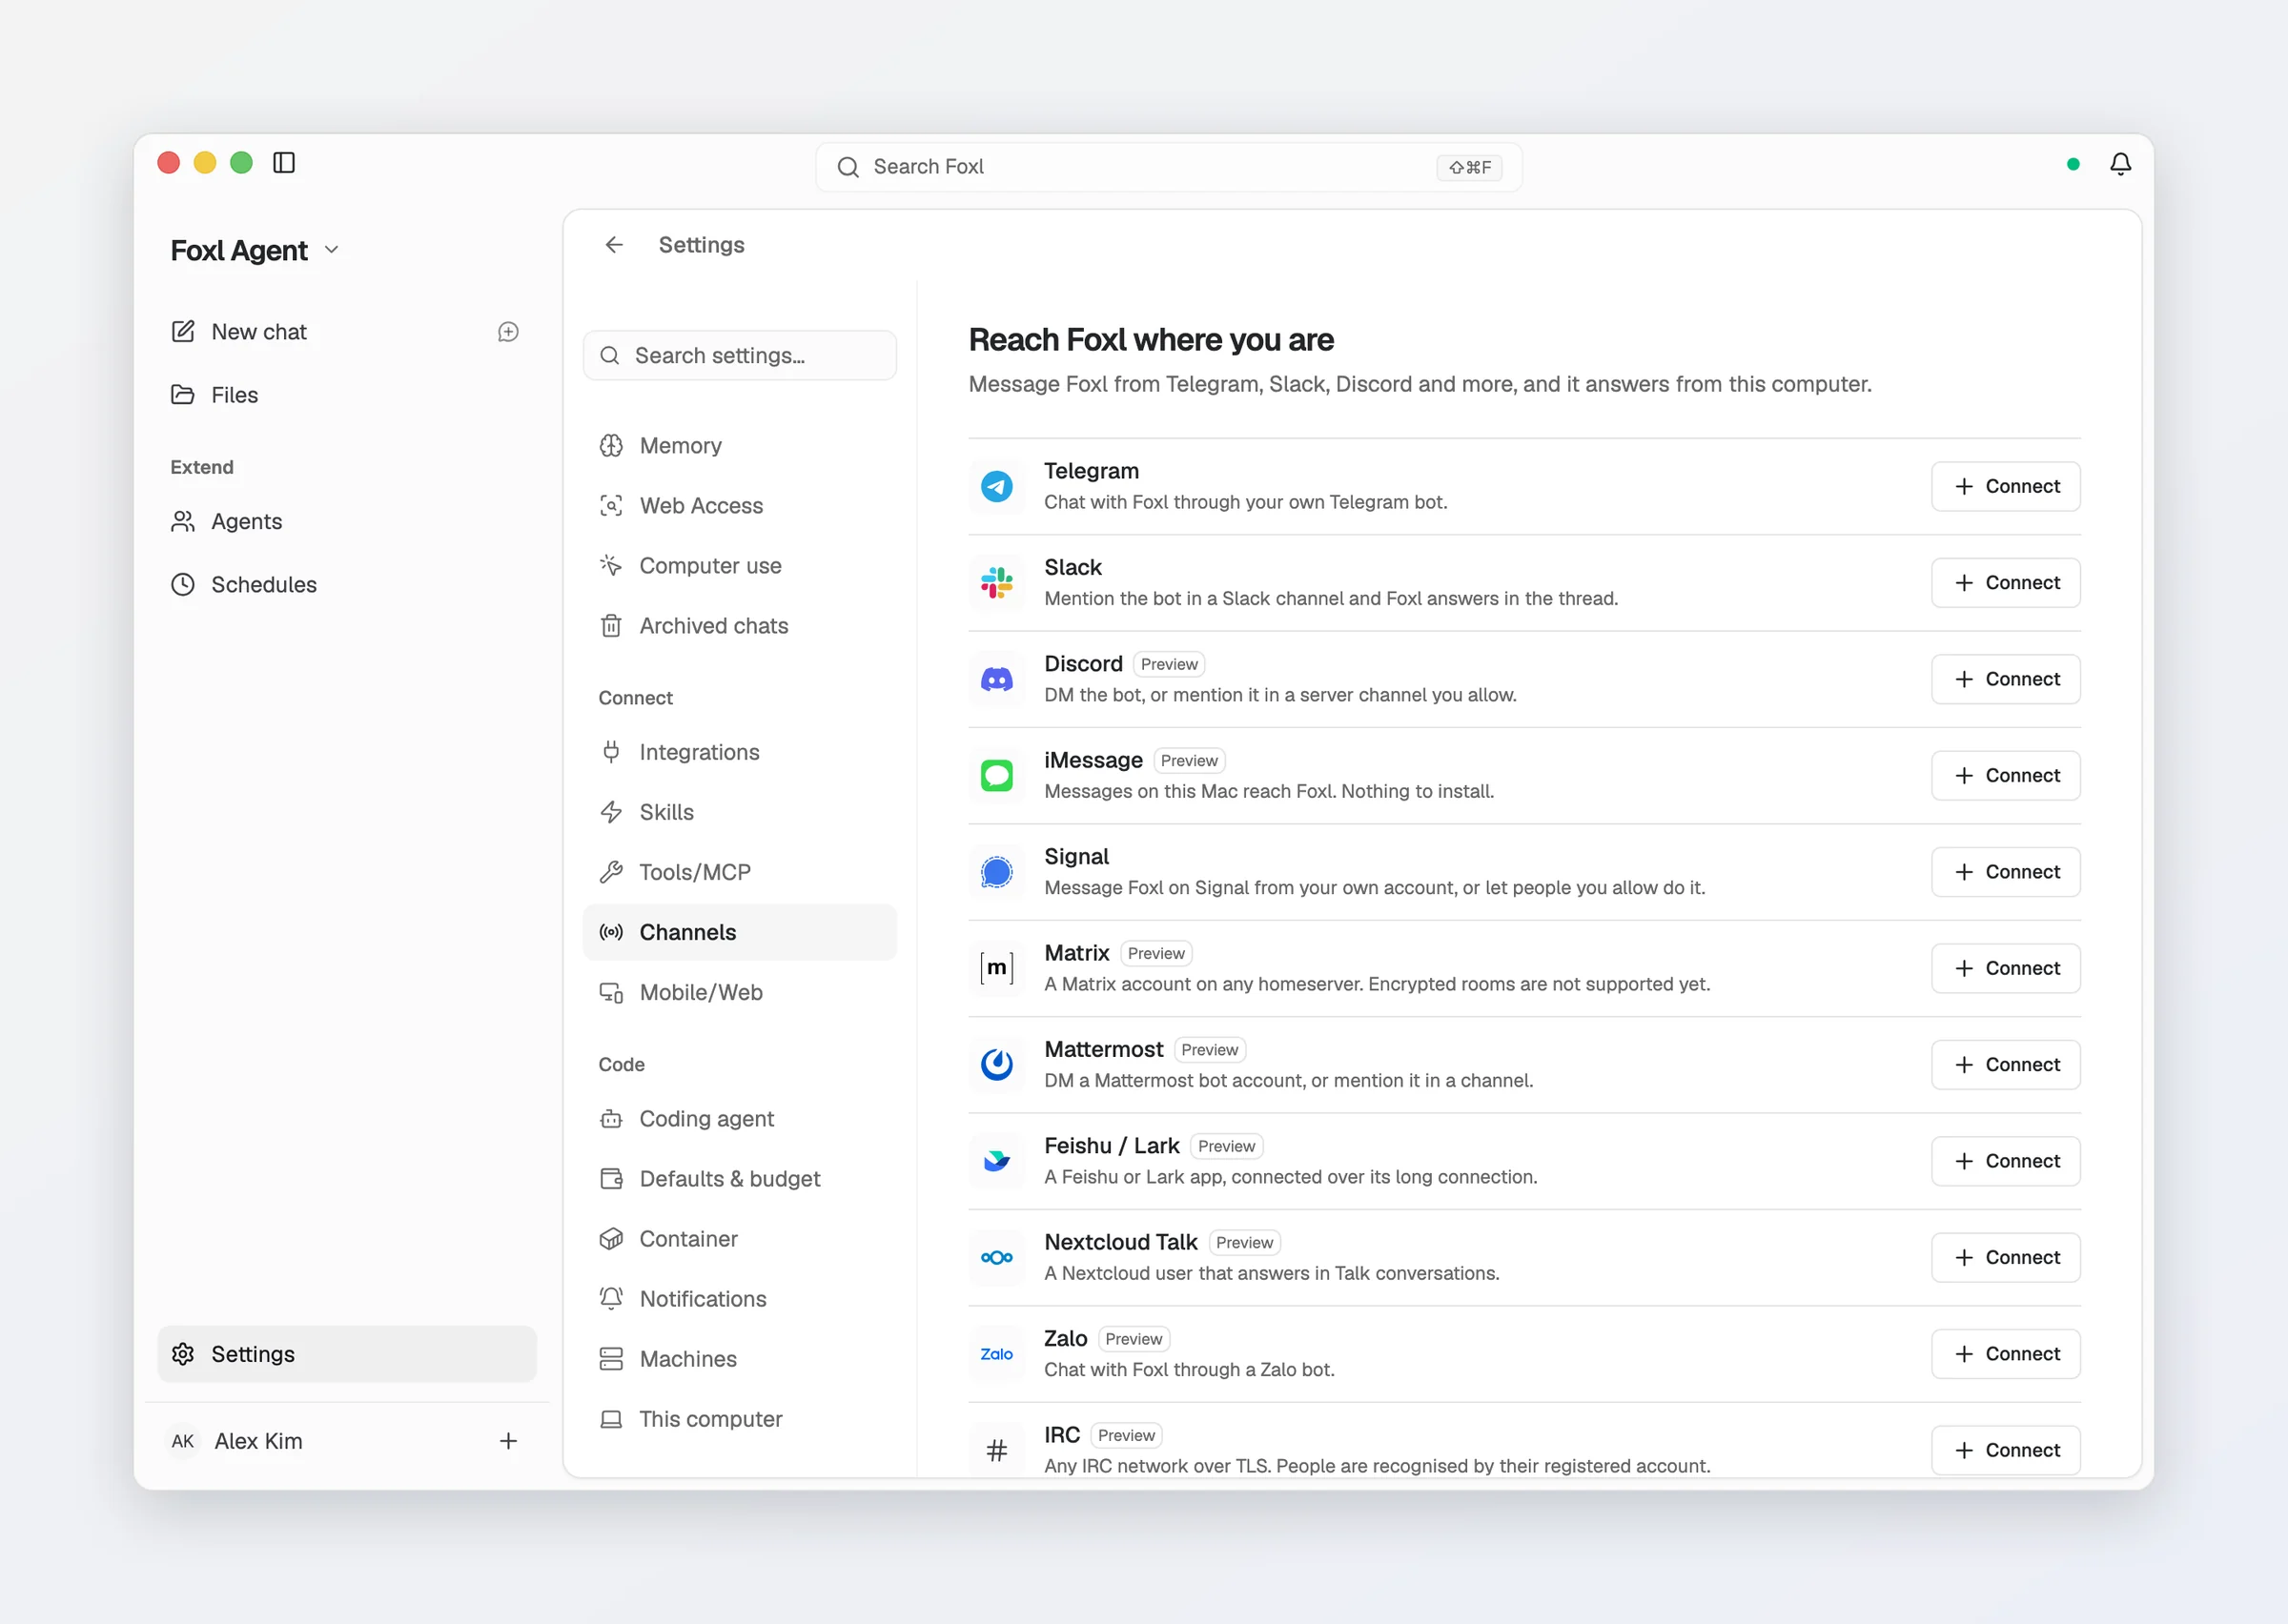
Task: Open Schedules in the sidebar
Action: tap(347, 585)
